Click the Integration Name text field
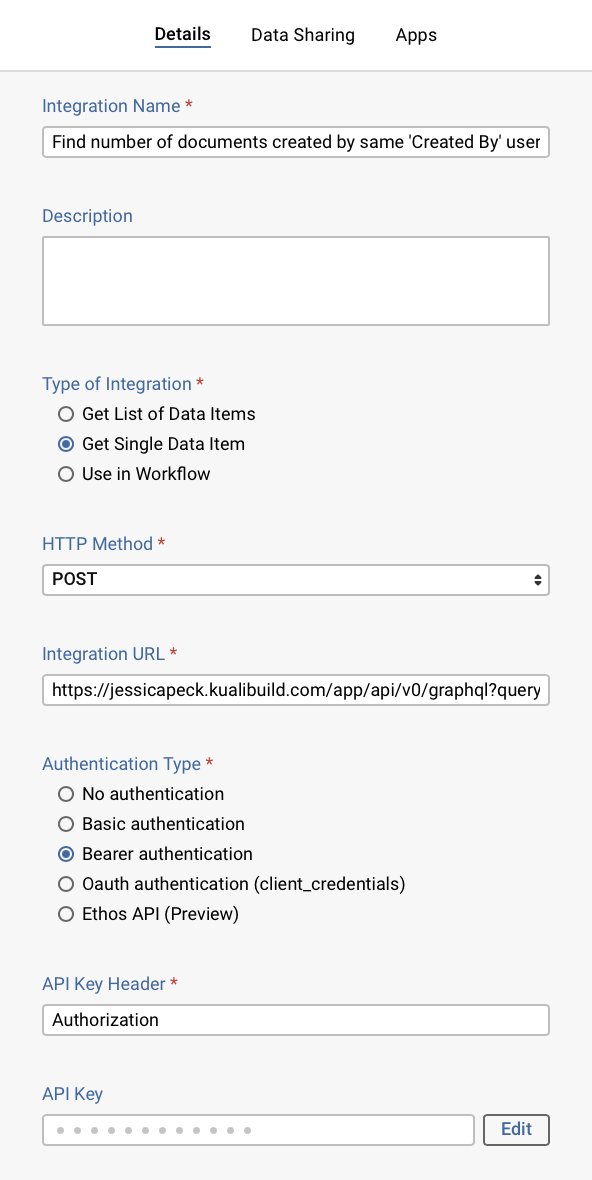The image size is (592, 1180). pyautogui.click(x=296, y=142)
